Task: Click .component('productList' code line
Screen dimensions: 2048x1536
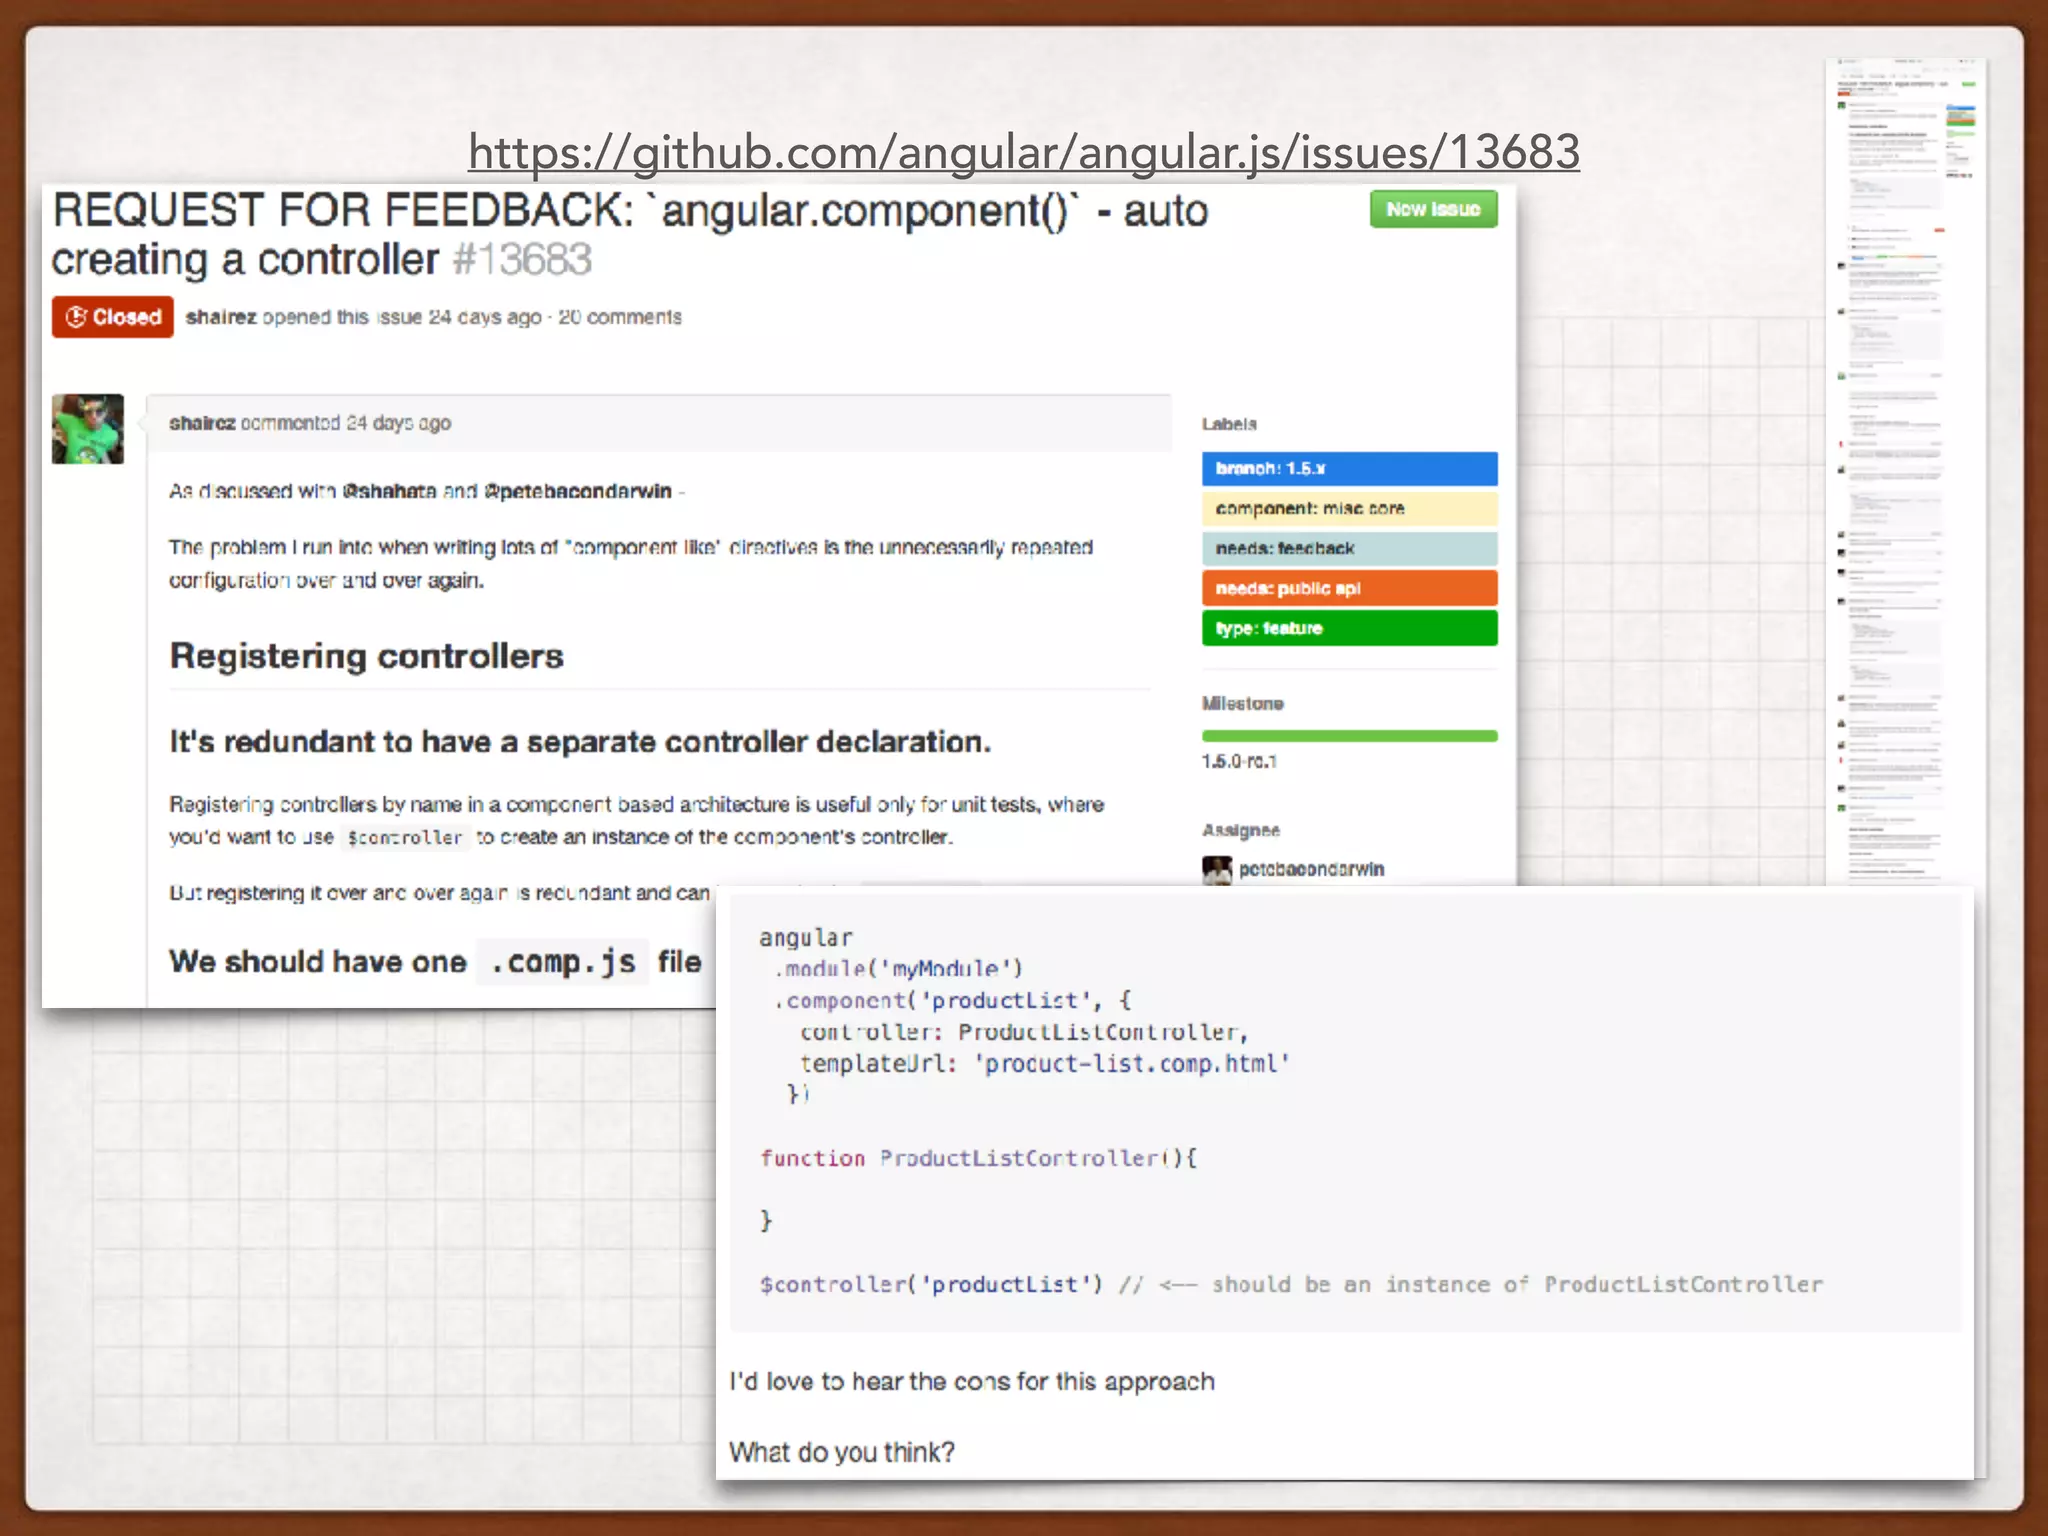Action: [x=952, y=1000]
